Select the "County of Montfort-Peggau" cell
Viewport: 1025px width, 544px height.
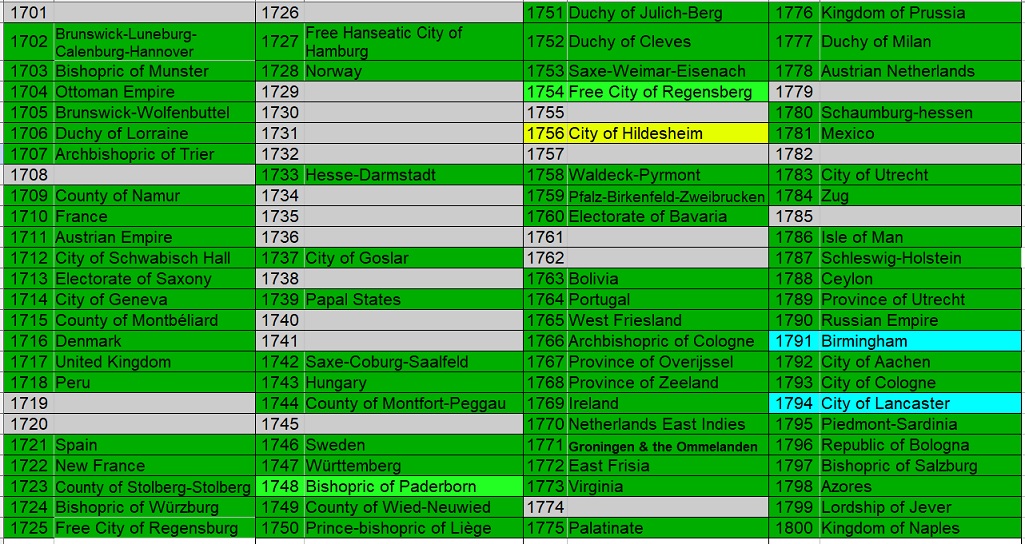[413, 403]
